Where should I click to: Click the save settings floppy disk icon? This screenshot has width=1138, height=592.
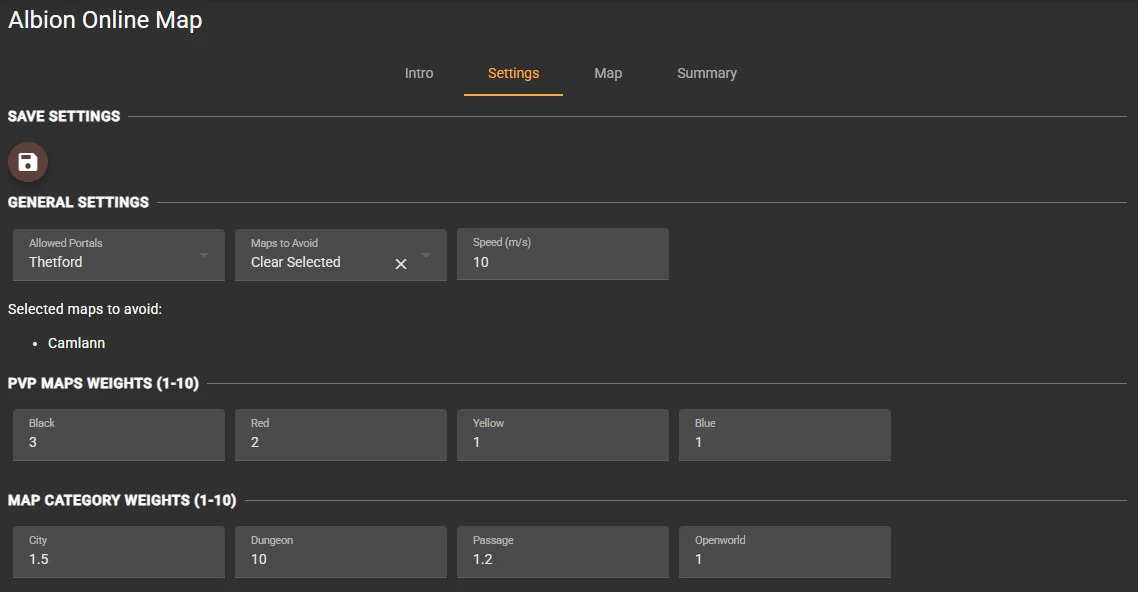click(28, 162)
